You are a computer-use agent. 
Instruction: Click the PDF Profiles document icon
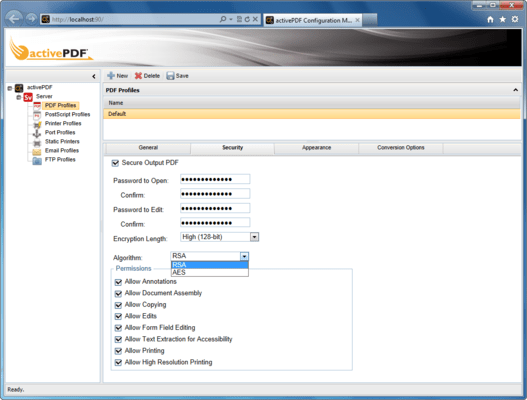pos(37,106)
